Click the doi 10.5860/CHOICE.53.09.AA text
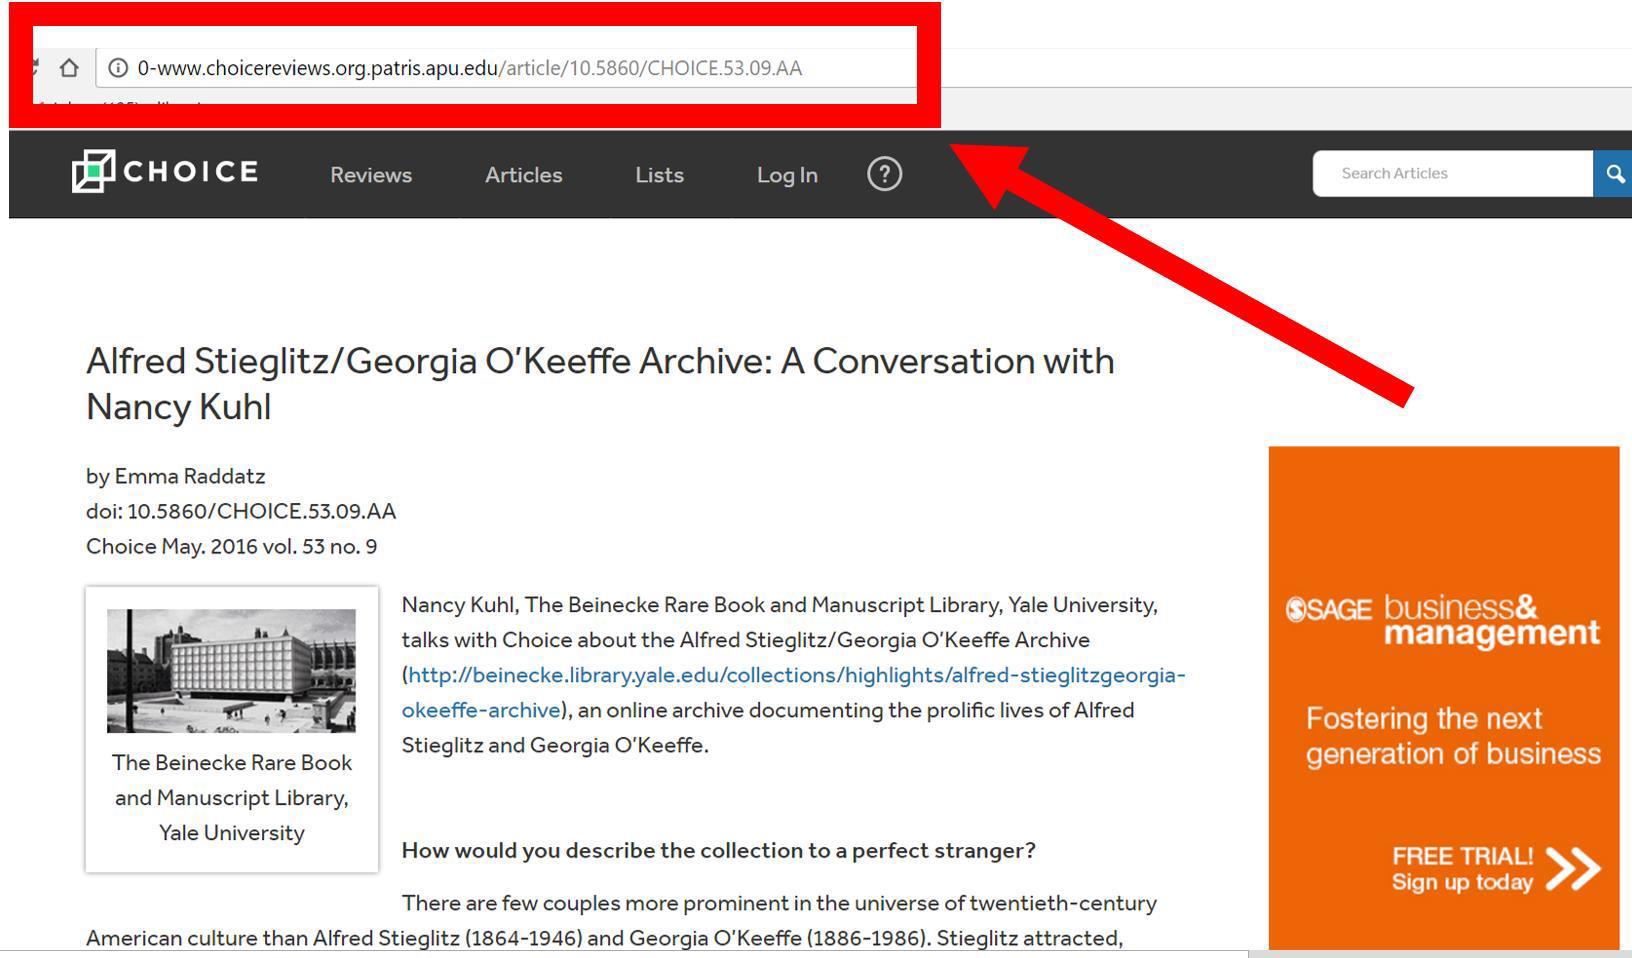This screenshot has height=958, width=1632. tap(241, 511)
